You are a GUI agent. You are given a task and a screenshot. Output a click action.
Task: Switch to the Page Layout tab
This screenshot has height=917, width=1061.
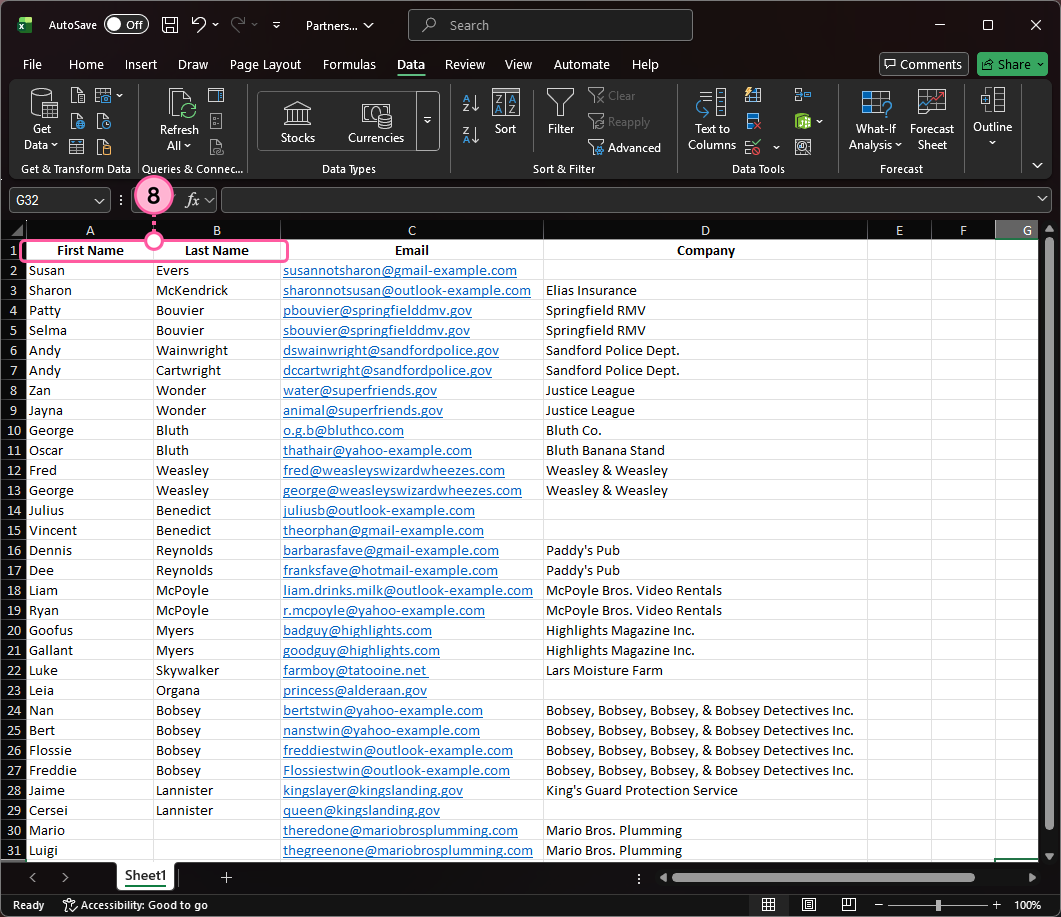[x=265, y=64]
